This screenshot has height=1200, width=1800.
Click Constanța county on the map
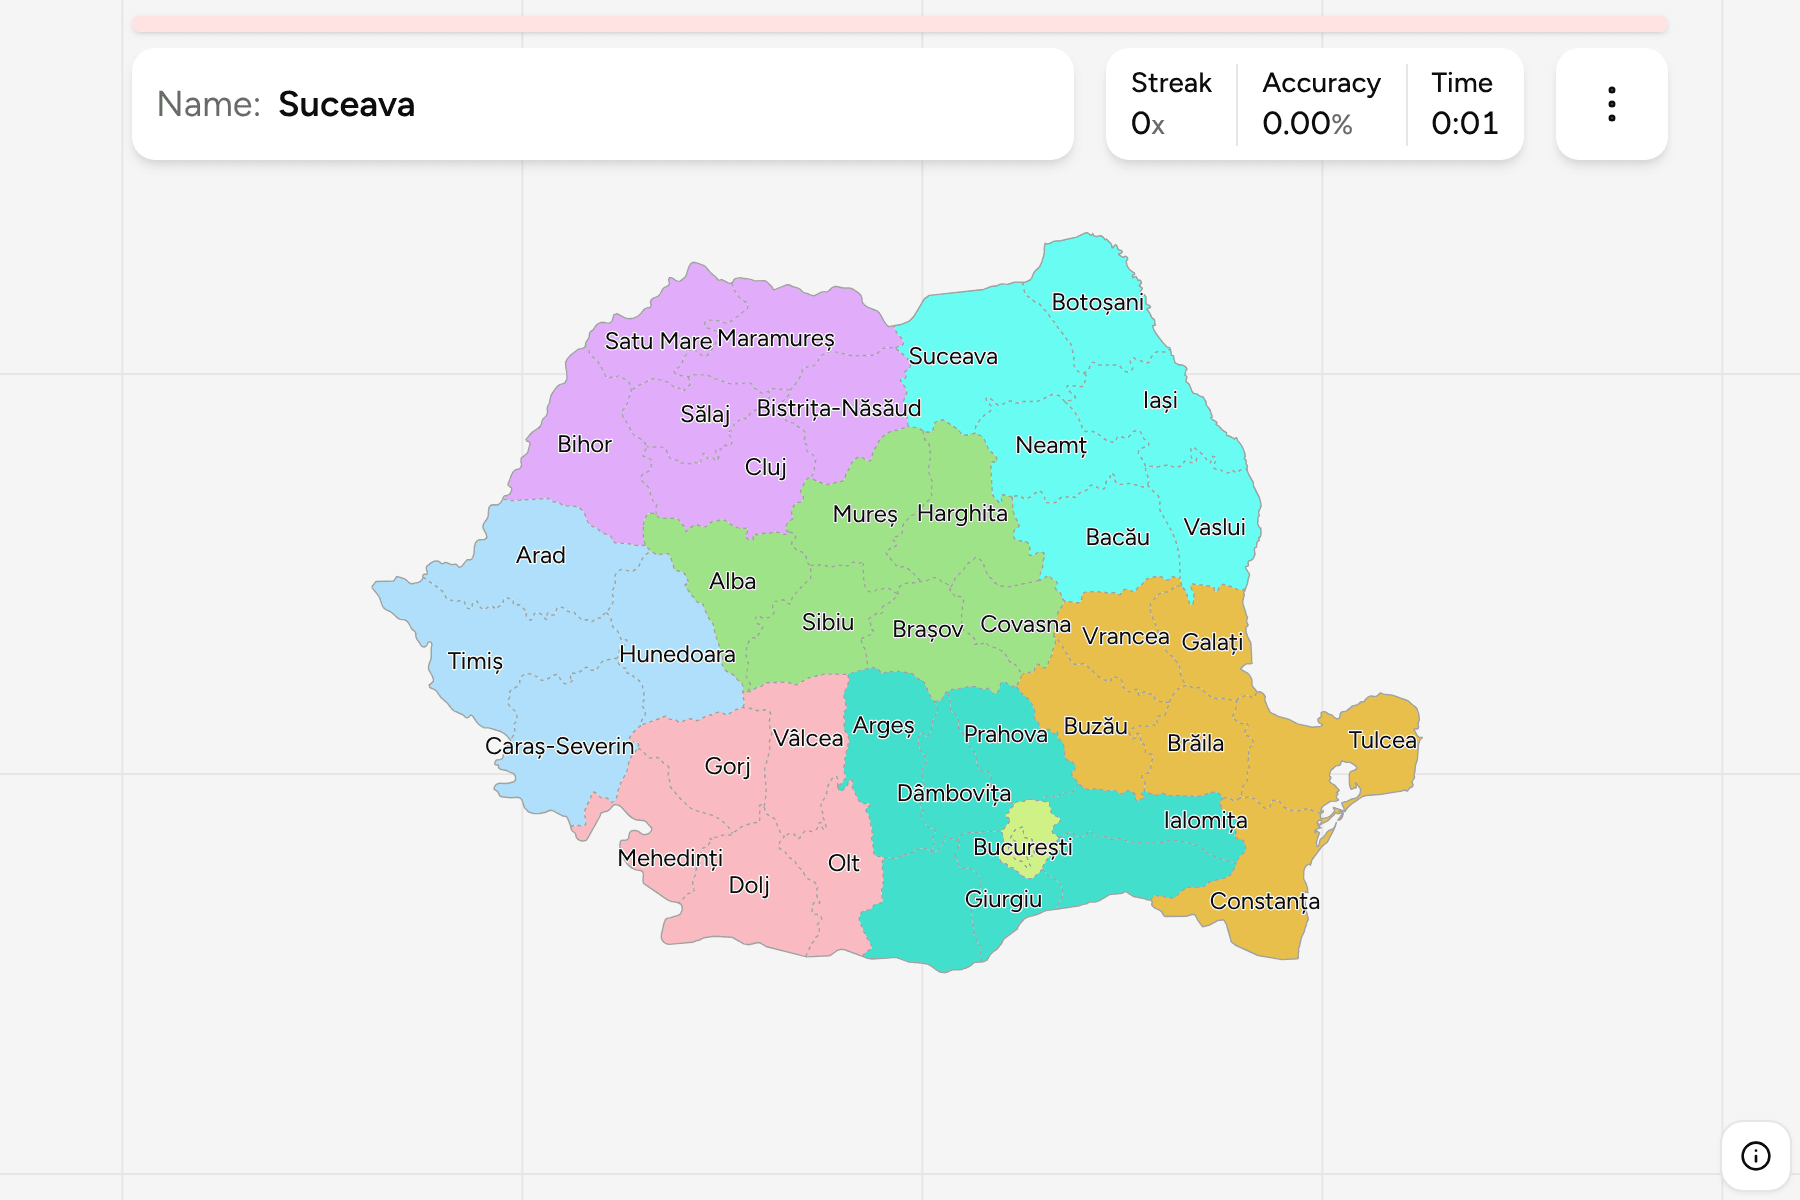click(1264, 901)
